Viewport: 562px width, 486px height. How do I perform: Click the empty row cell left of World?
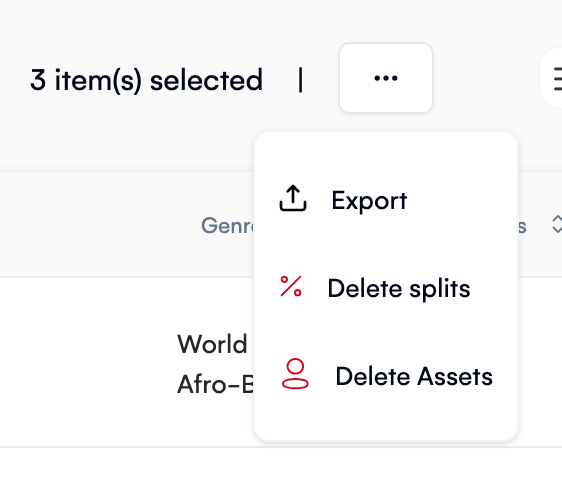[x=88, y=362]
